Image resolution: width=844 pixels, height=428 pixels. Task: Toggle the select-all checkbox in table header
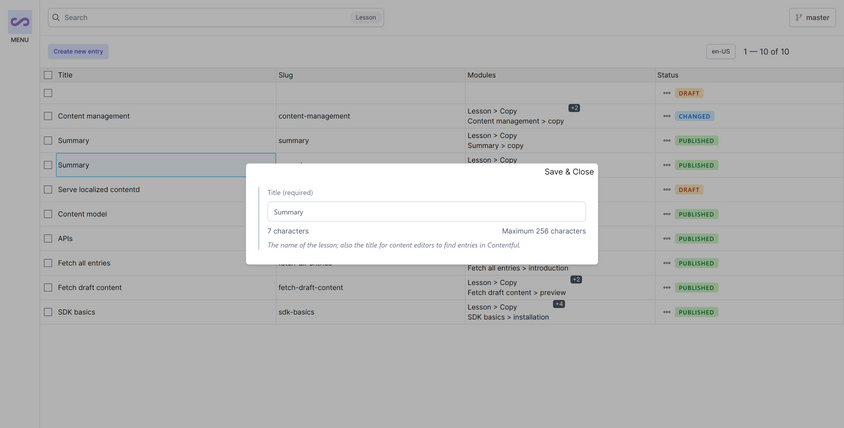tap(48, 75)
